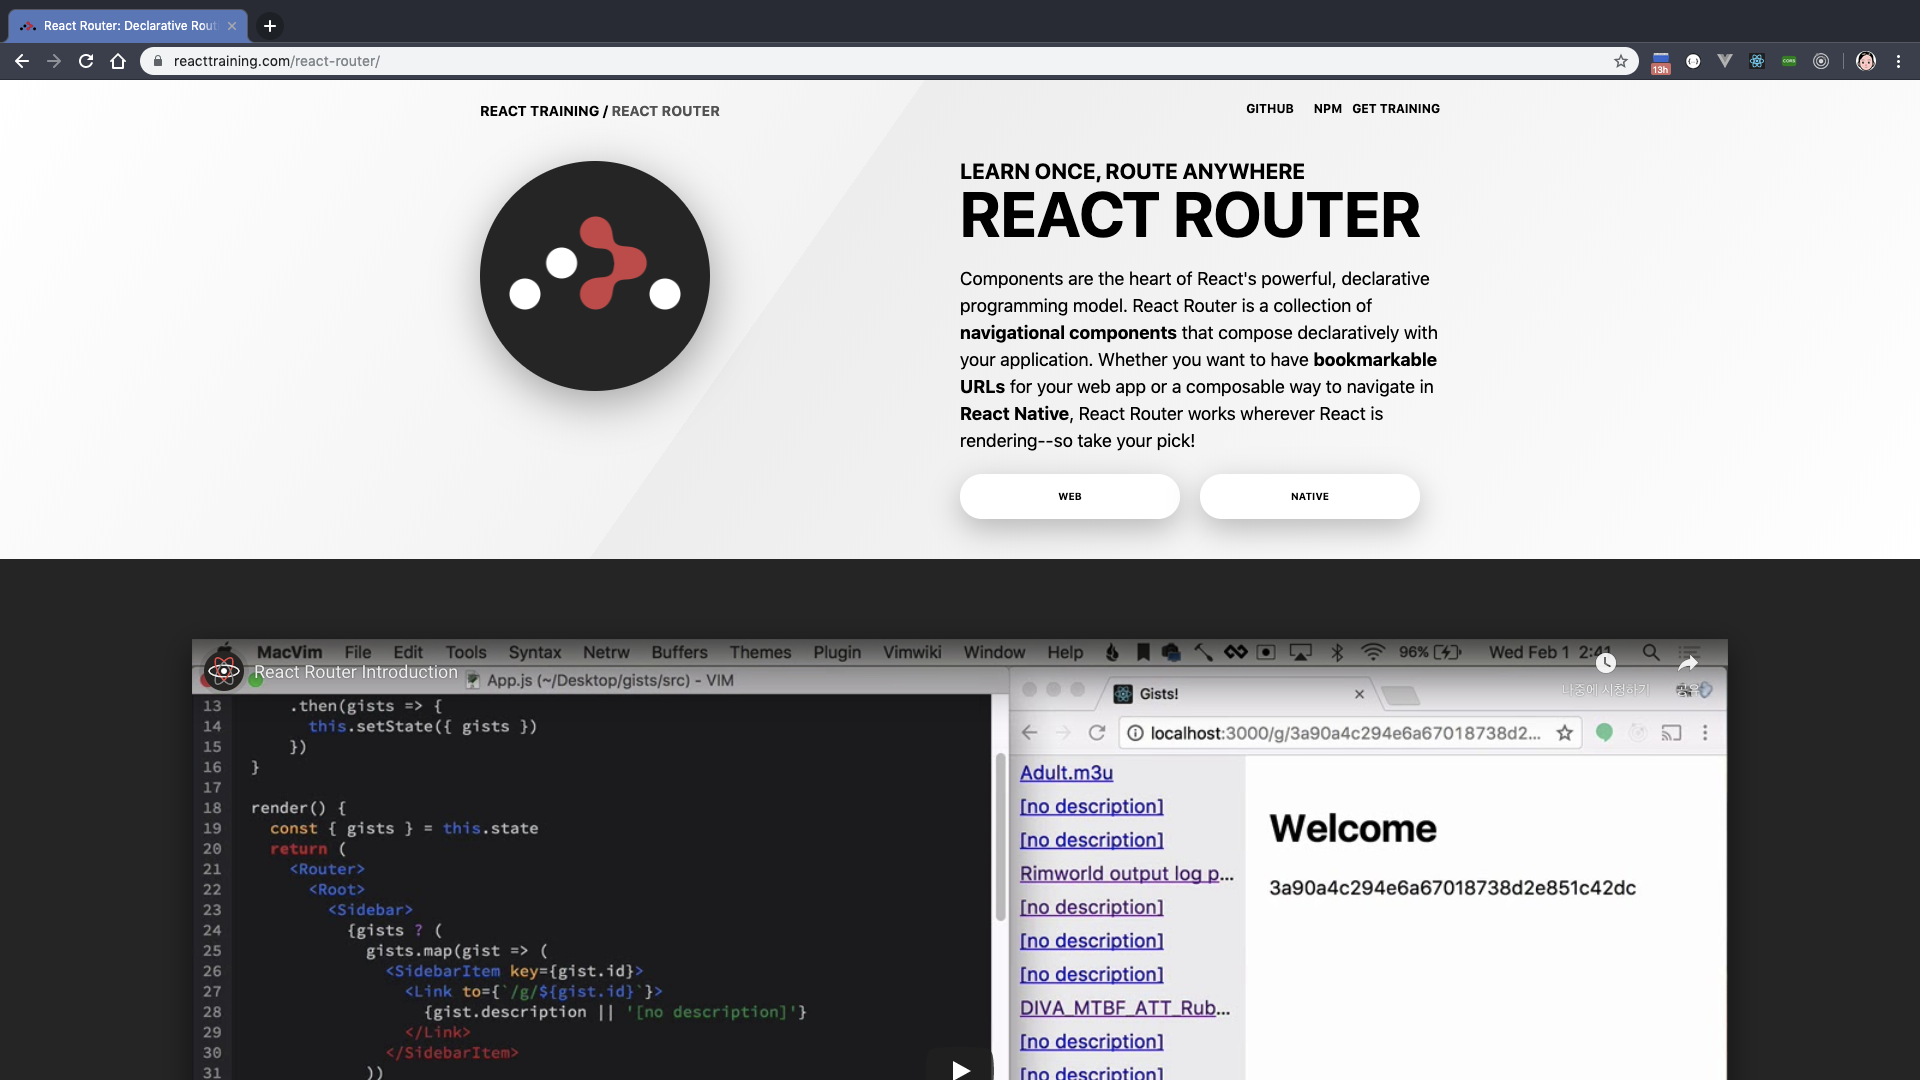Select the React Router browser tab

click(x=129, y=26)
